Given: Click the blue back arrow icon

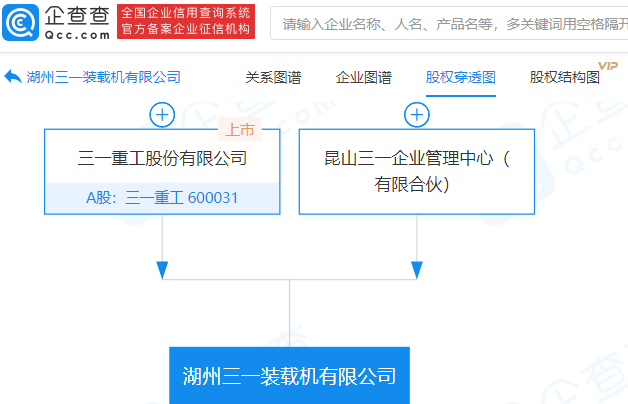Looking at the screenshot, I should point(13,76).
